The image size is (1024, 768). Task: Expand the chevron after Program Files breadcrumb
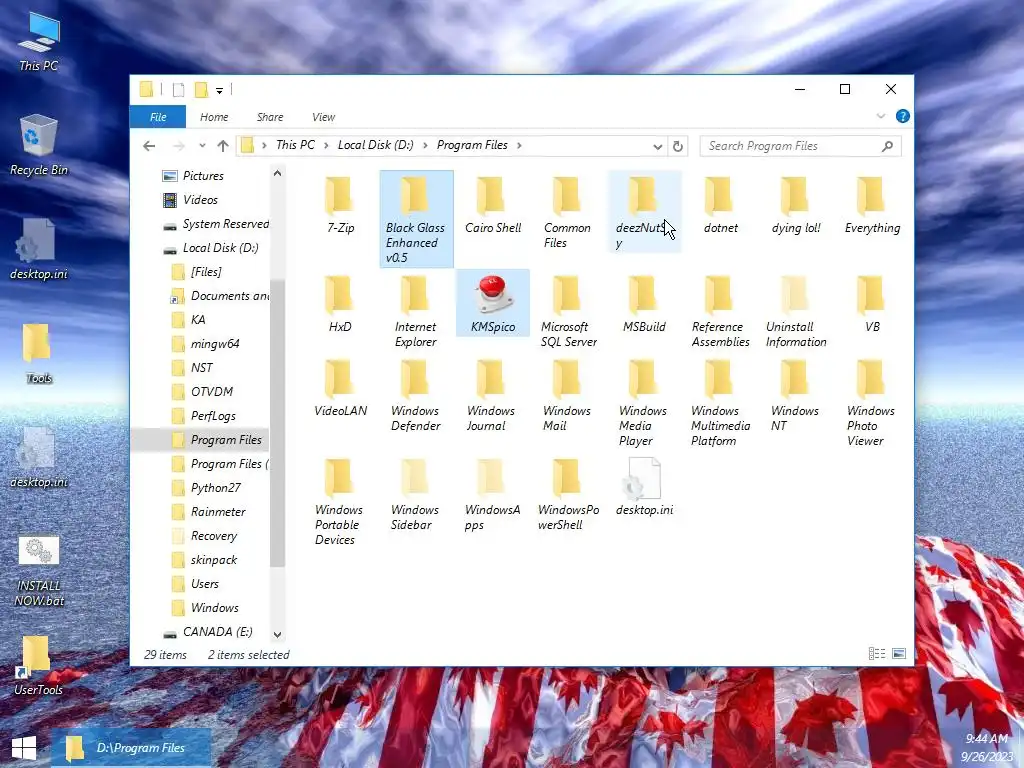click(520, 145)
